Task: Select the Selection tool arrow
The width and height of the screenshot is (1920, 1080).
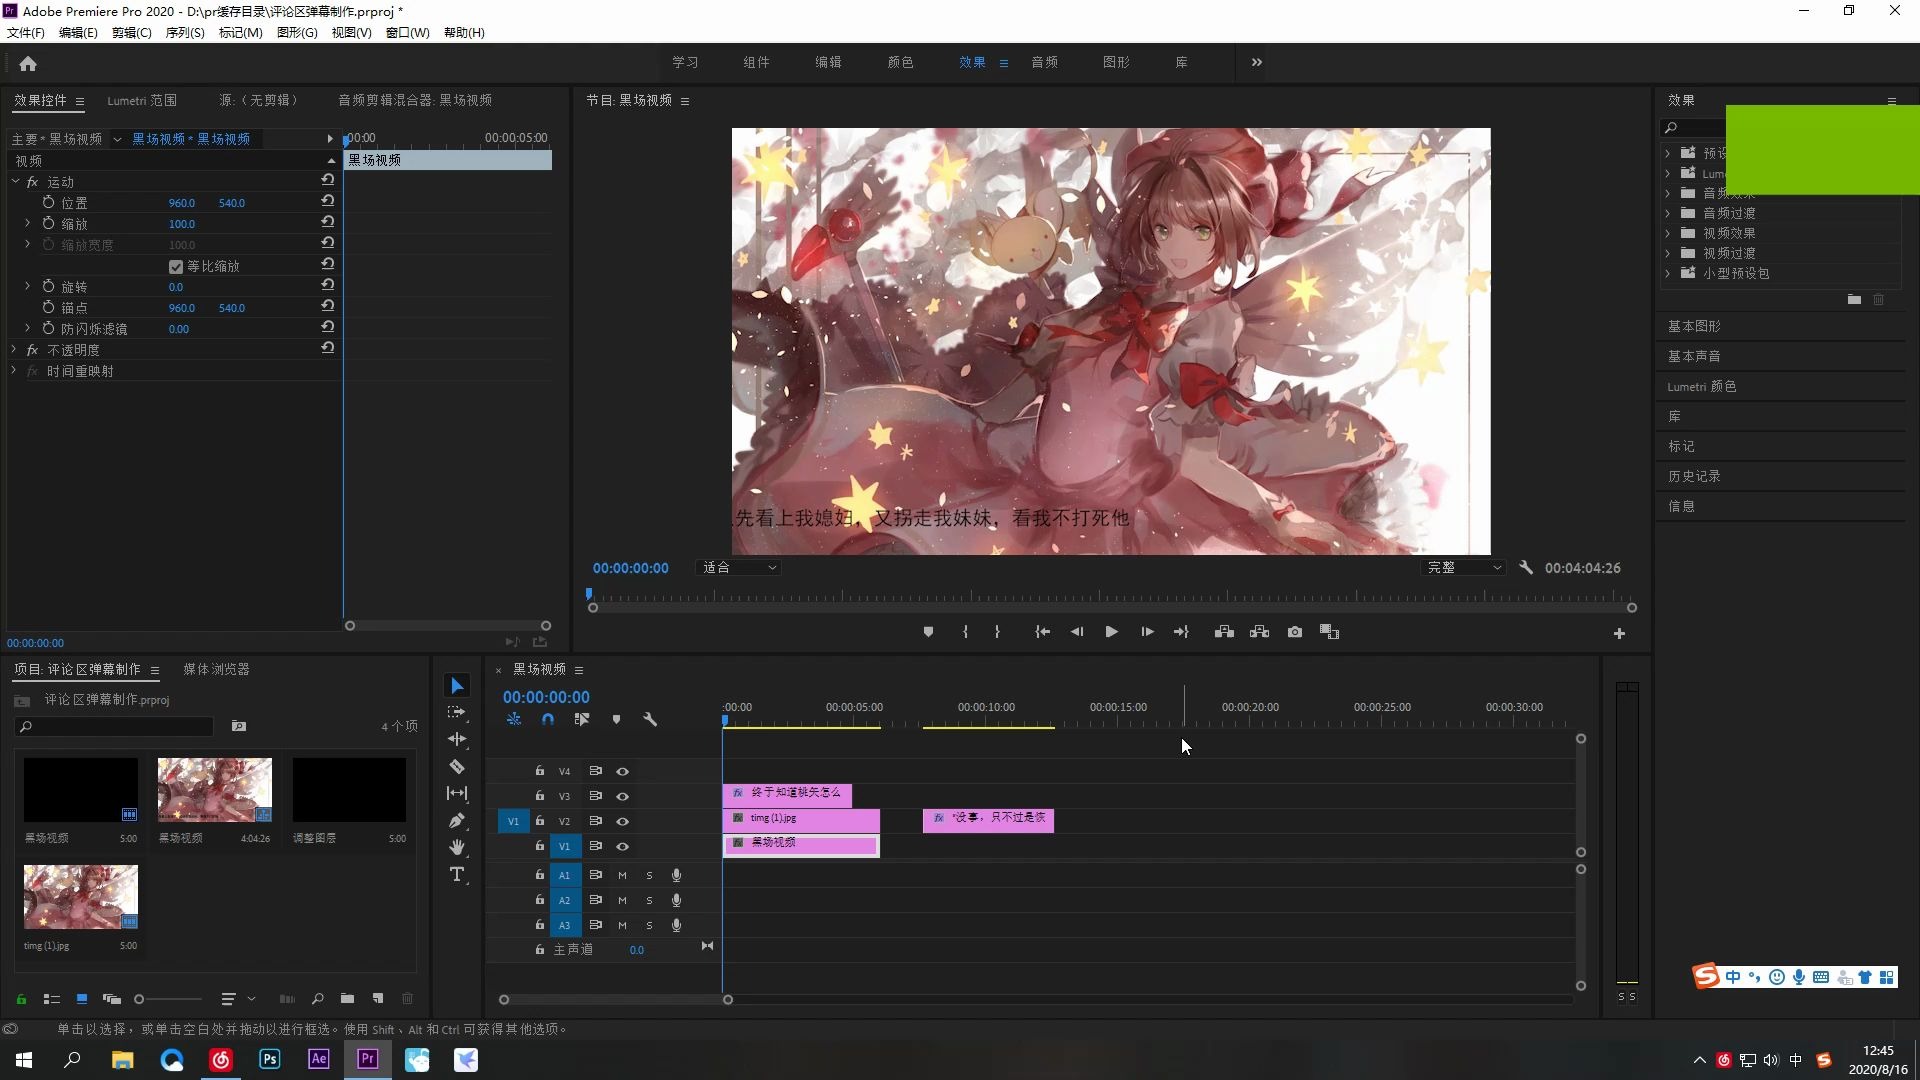Action: 457,685
